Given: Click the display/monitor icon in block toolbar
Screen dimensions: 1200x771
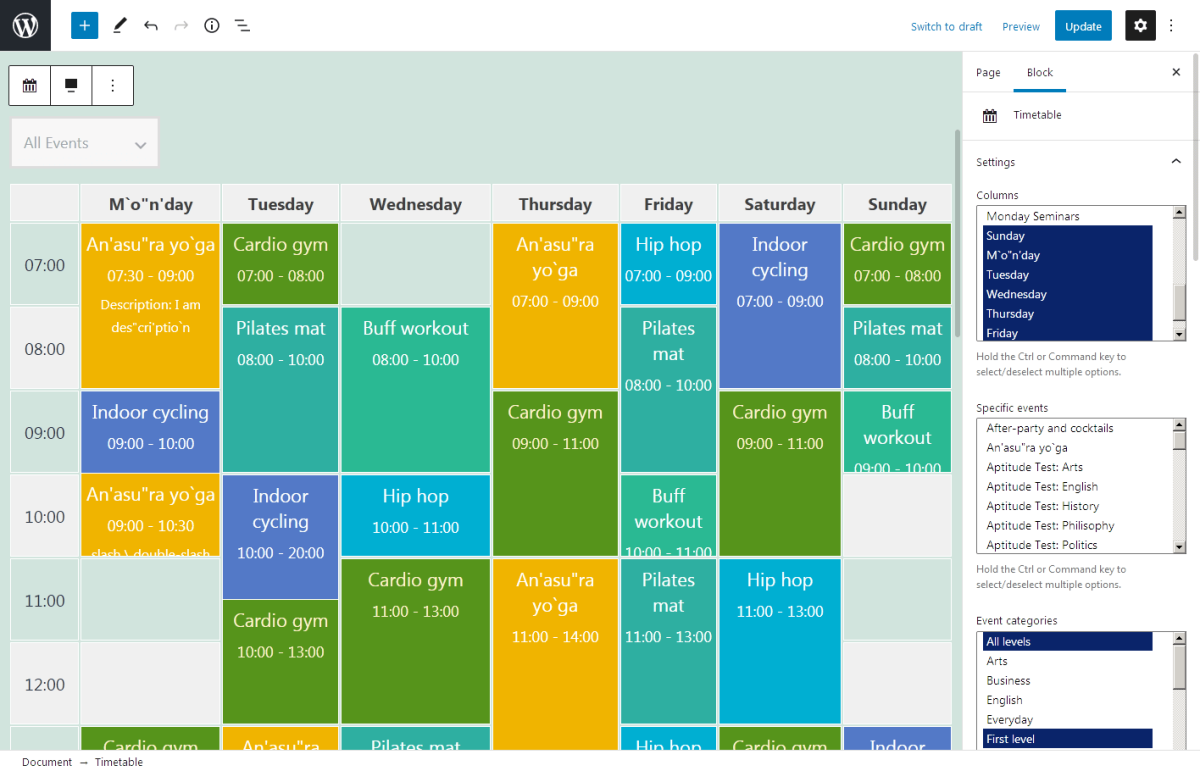Looking at the screenshot, I should [x=70, y=86].
